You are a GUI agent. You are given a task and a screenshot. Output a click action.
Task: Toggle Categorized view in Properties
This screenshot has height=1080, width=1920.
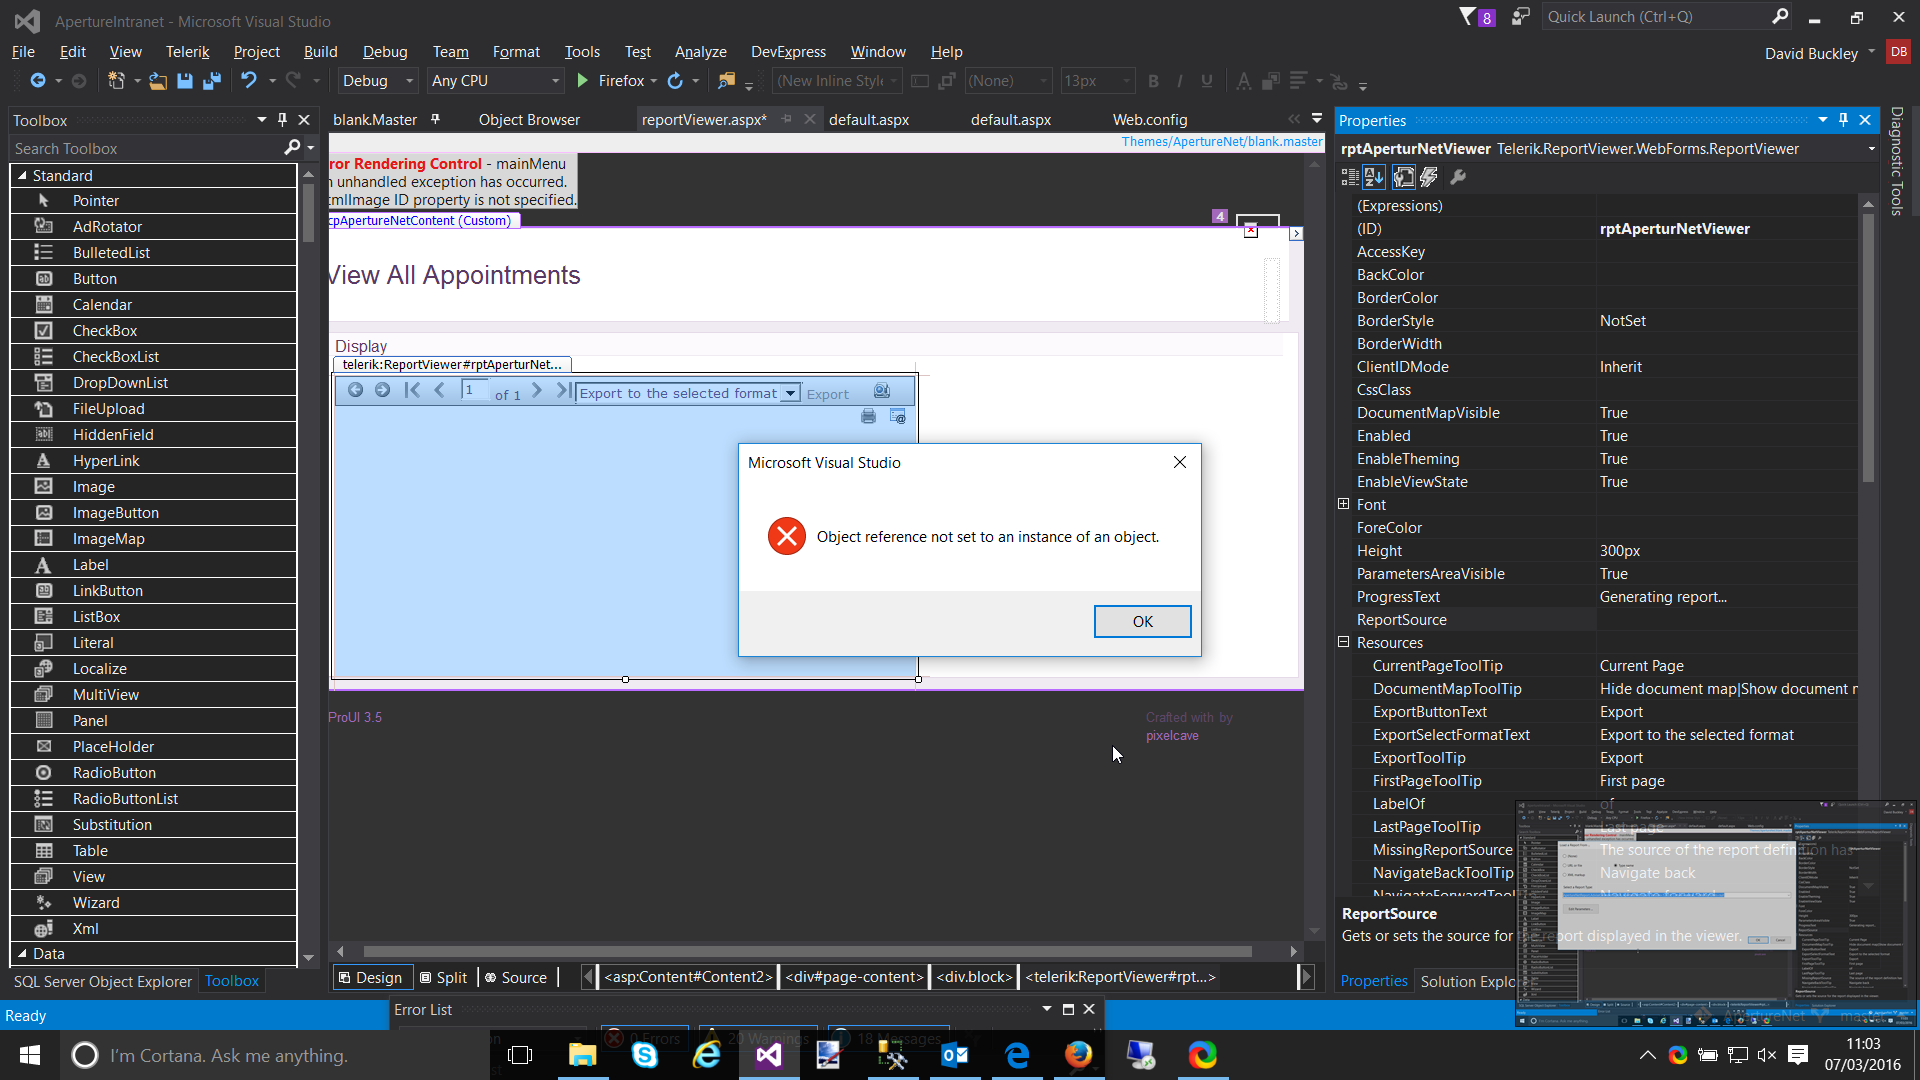pos(1350,177)
